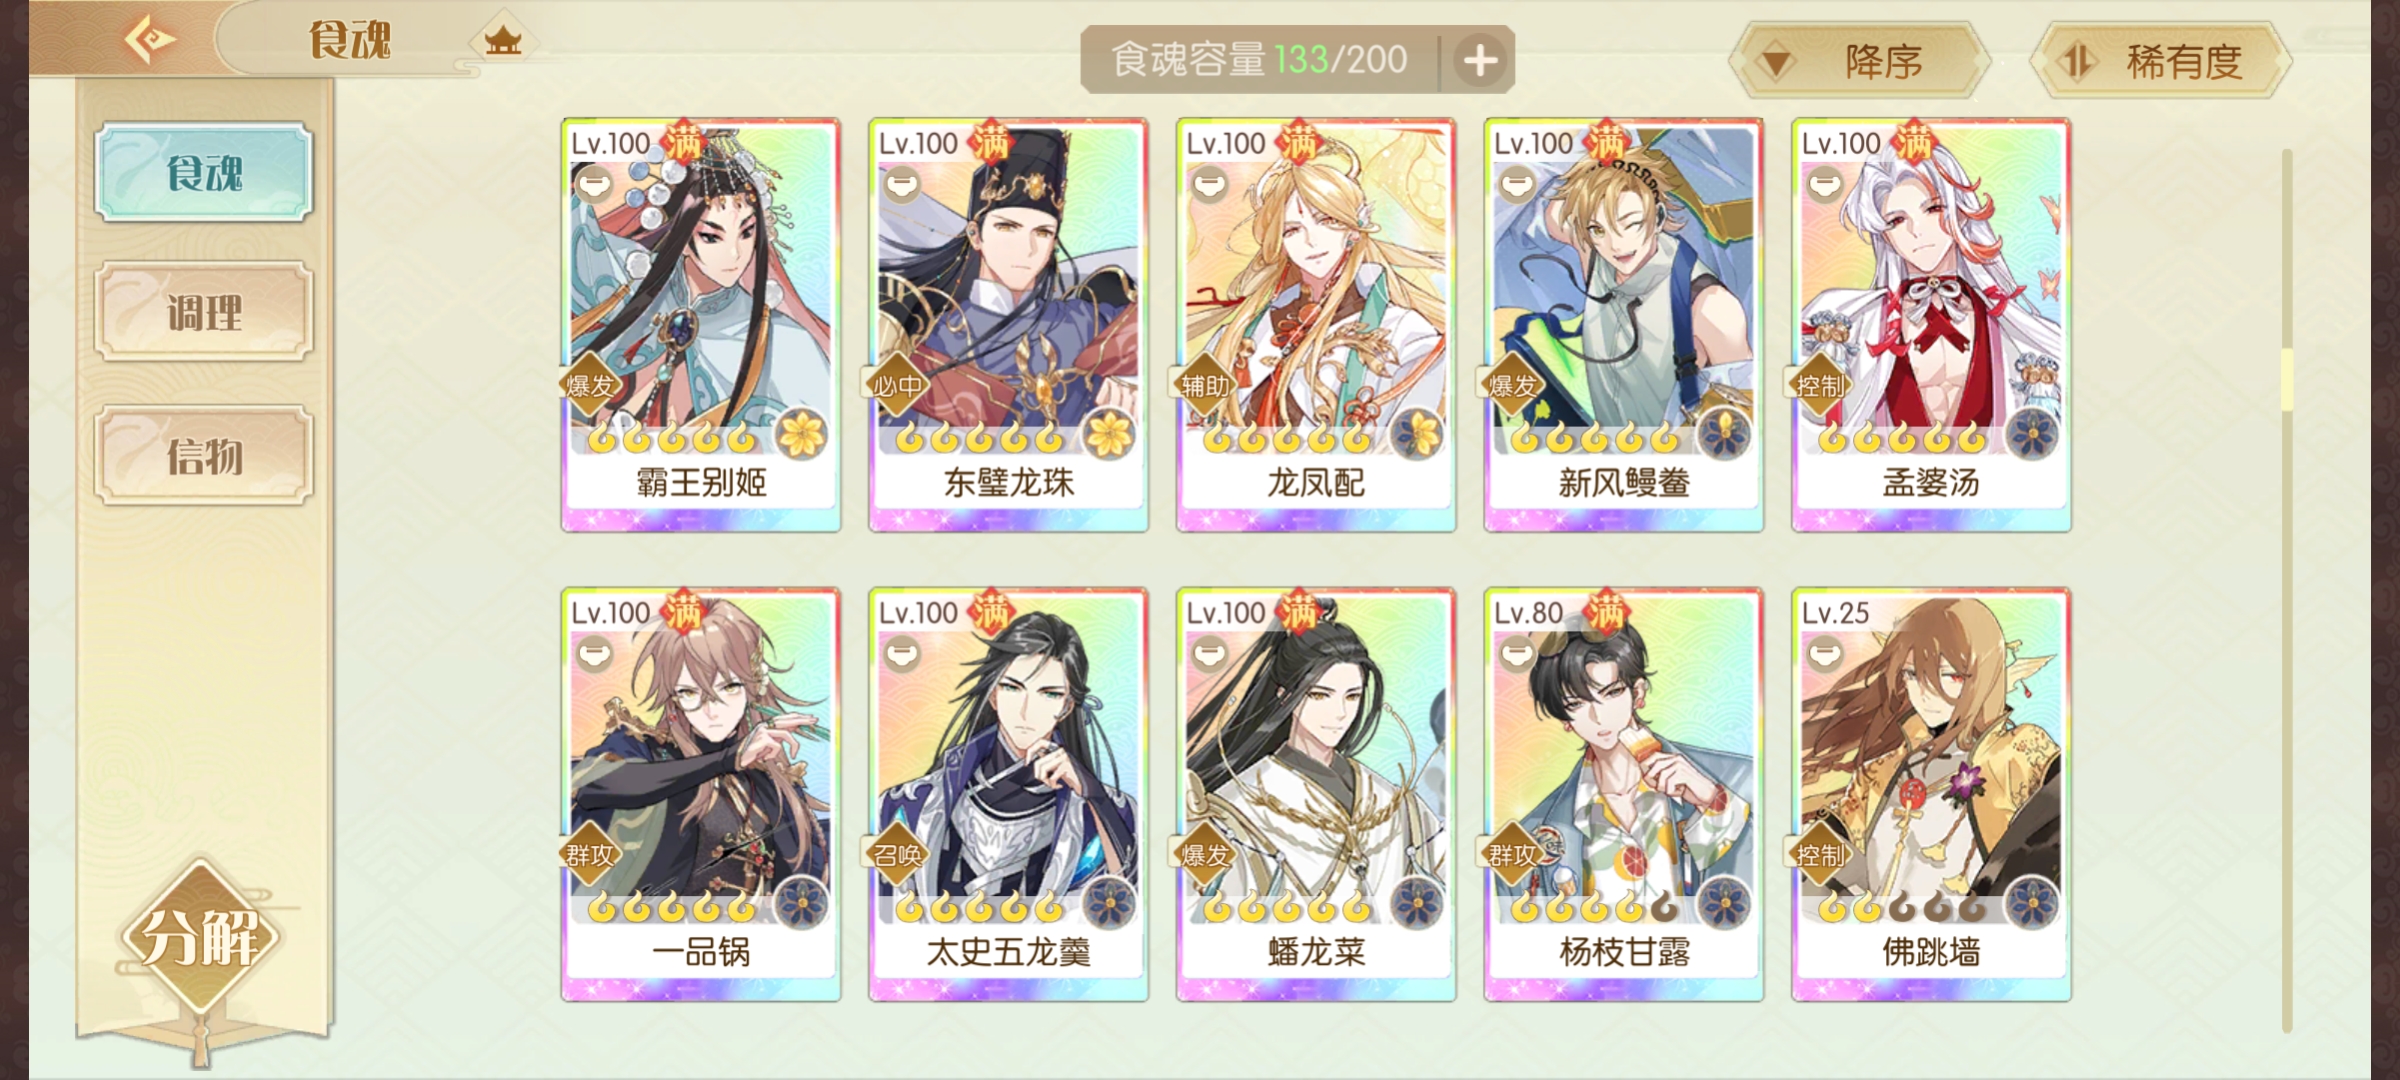Screen dimensions: 2400x1080
Task: Tap the plus icon to expand capacity
Action: 1480,61
